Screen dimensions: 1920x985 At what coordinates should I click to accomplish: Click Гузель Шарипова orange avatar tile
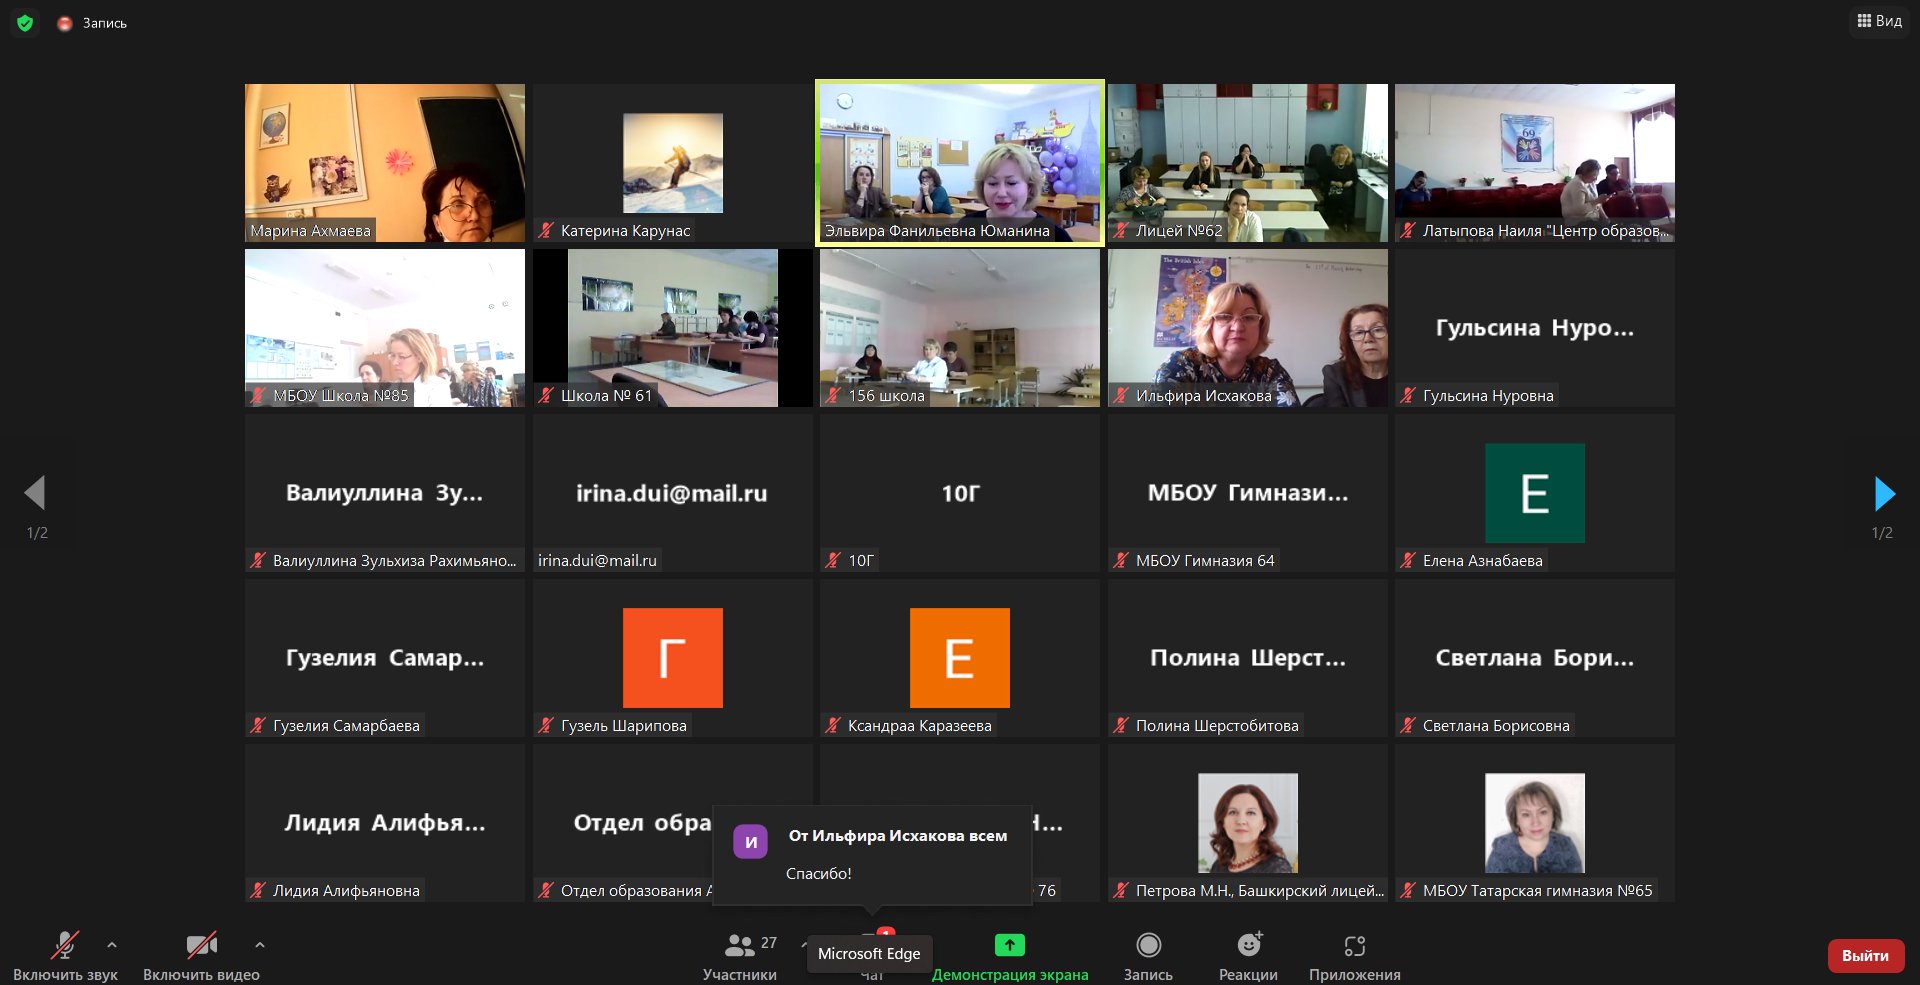[x=672, y=658]
